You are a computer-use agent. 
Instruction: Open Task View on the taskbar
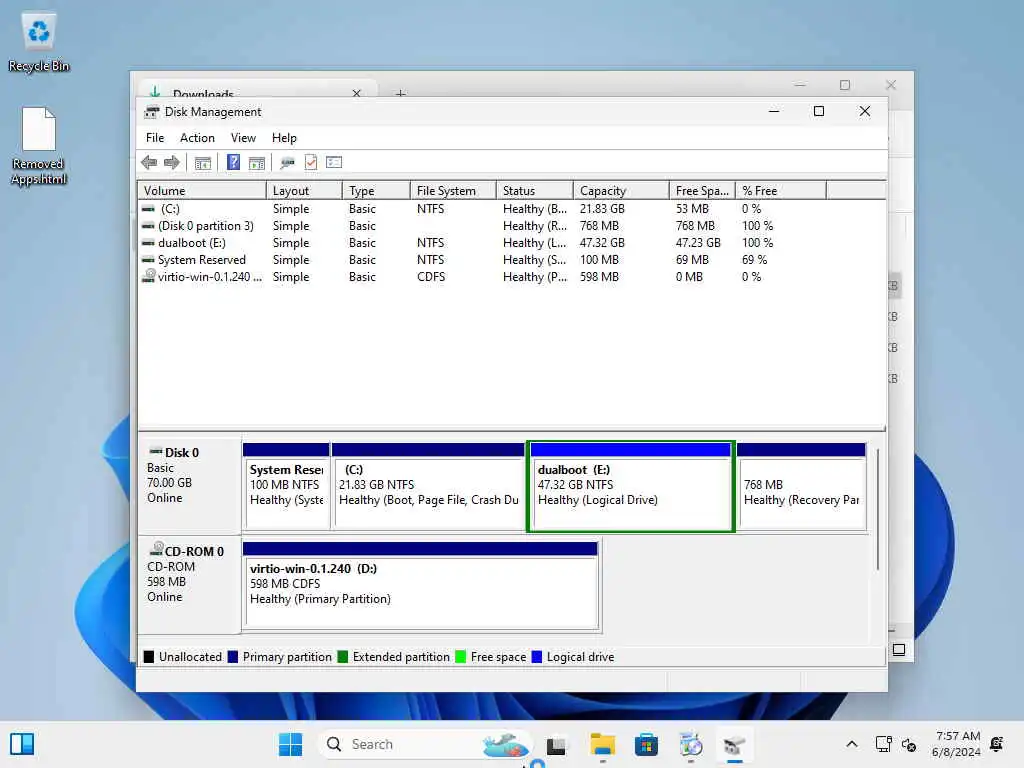556,745
